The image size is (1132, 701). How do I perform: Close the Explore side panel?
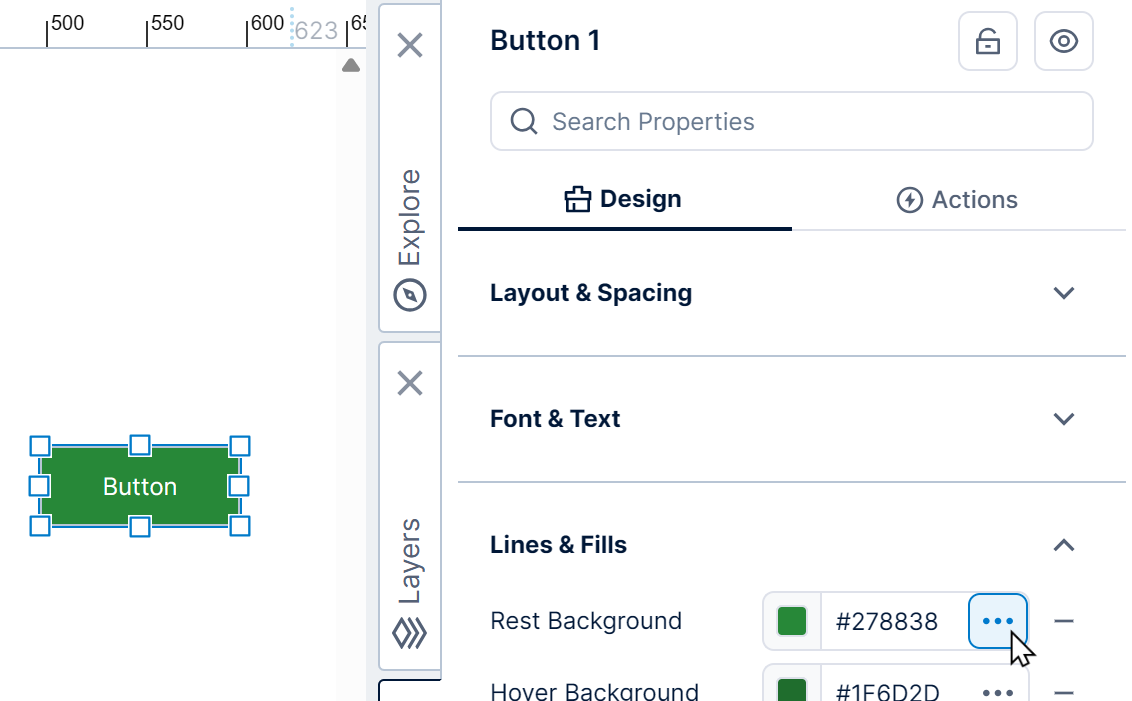pos(409,46)
